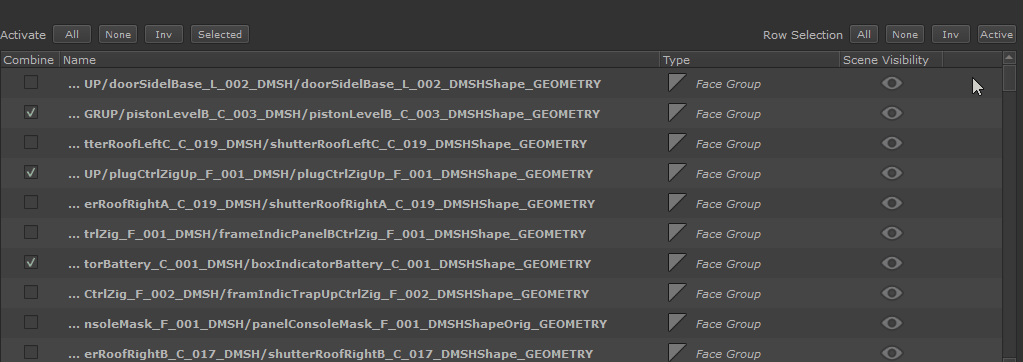Sort by the Combine column header

click(x=29, y=60)
